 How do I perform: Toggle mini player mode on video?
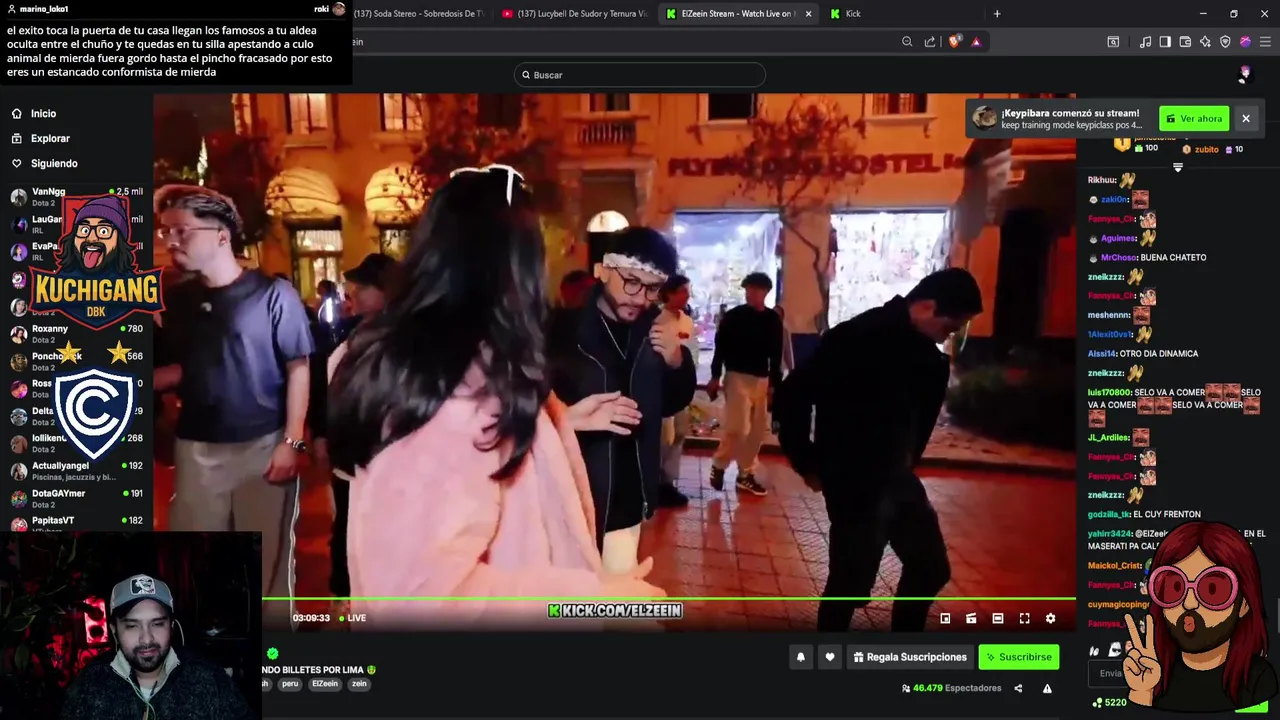[x=945, y=619]
